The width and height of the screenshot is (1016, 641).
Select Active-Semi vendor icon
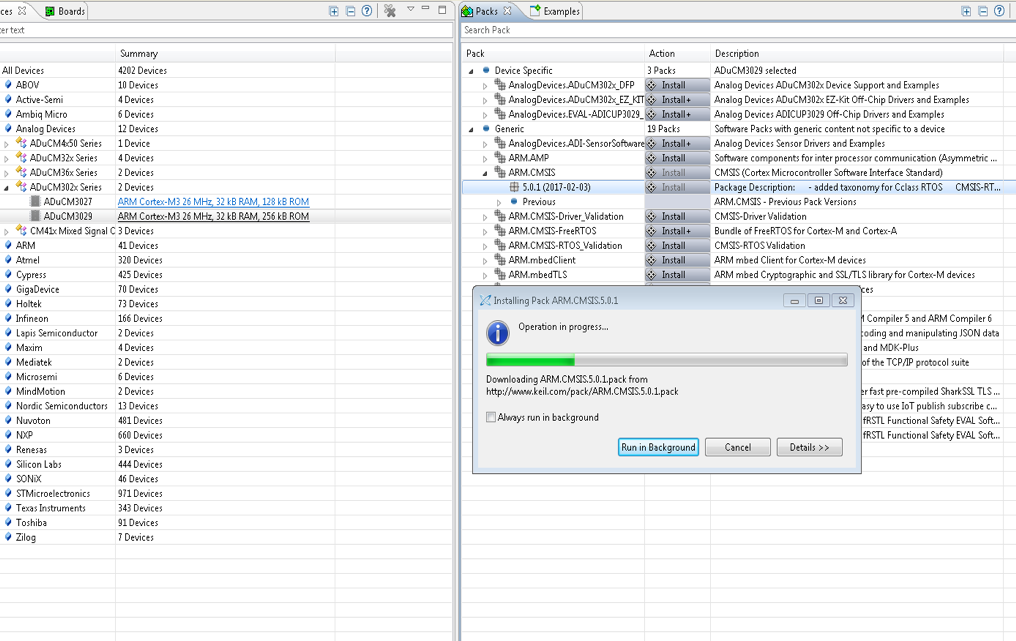tap(8, 100)
